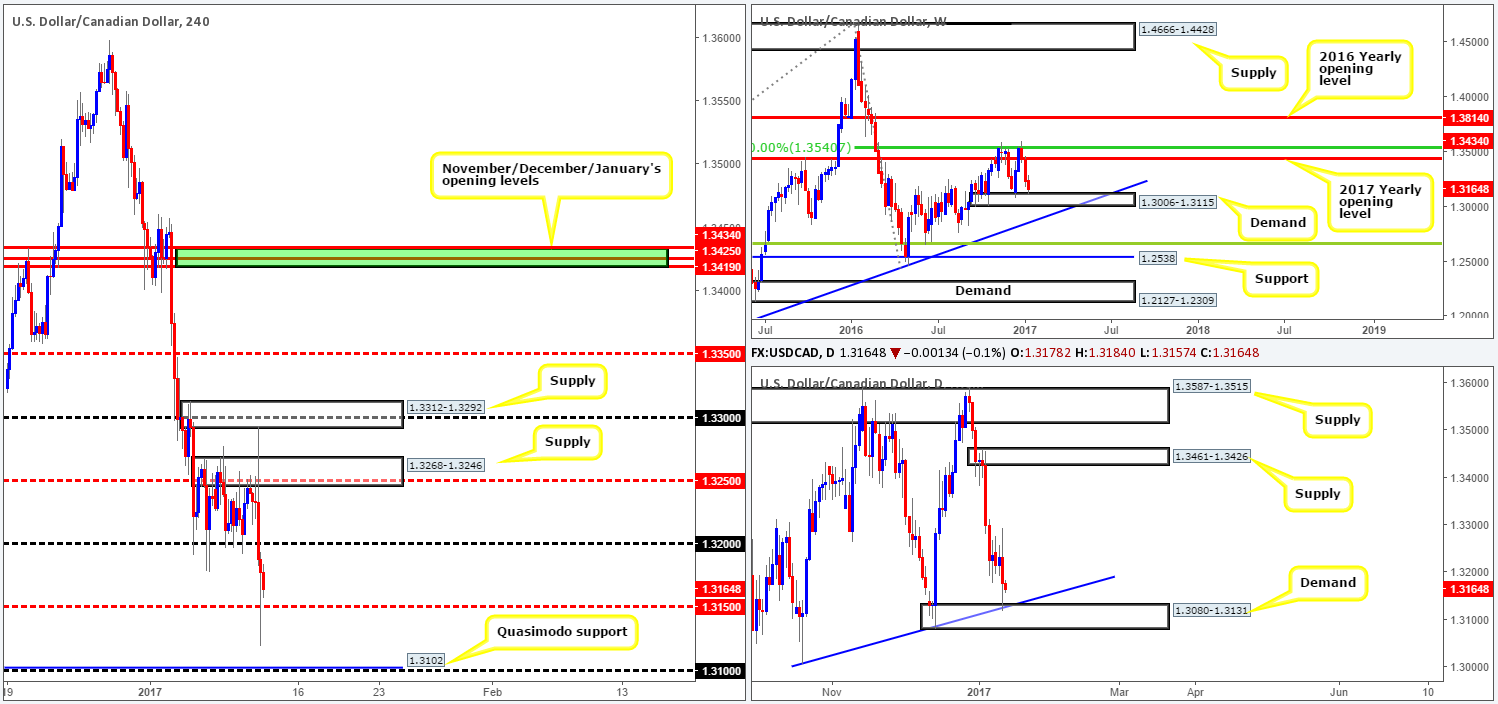Click the '2018' date on the weekly chart axis
1498x704 pixels.
pyautogui.click(x=1198, y=328)
